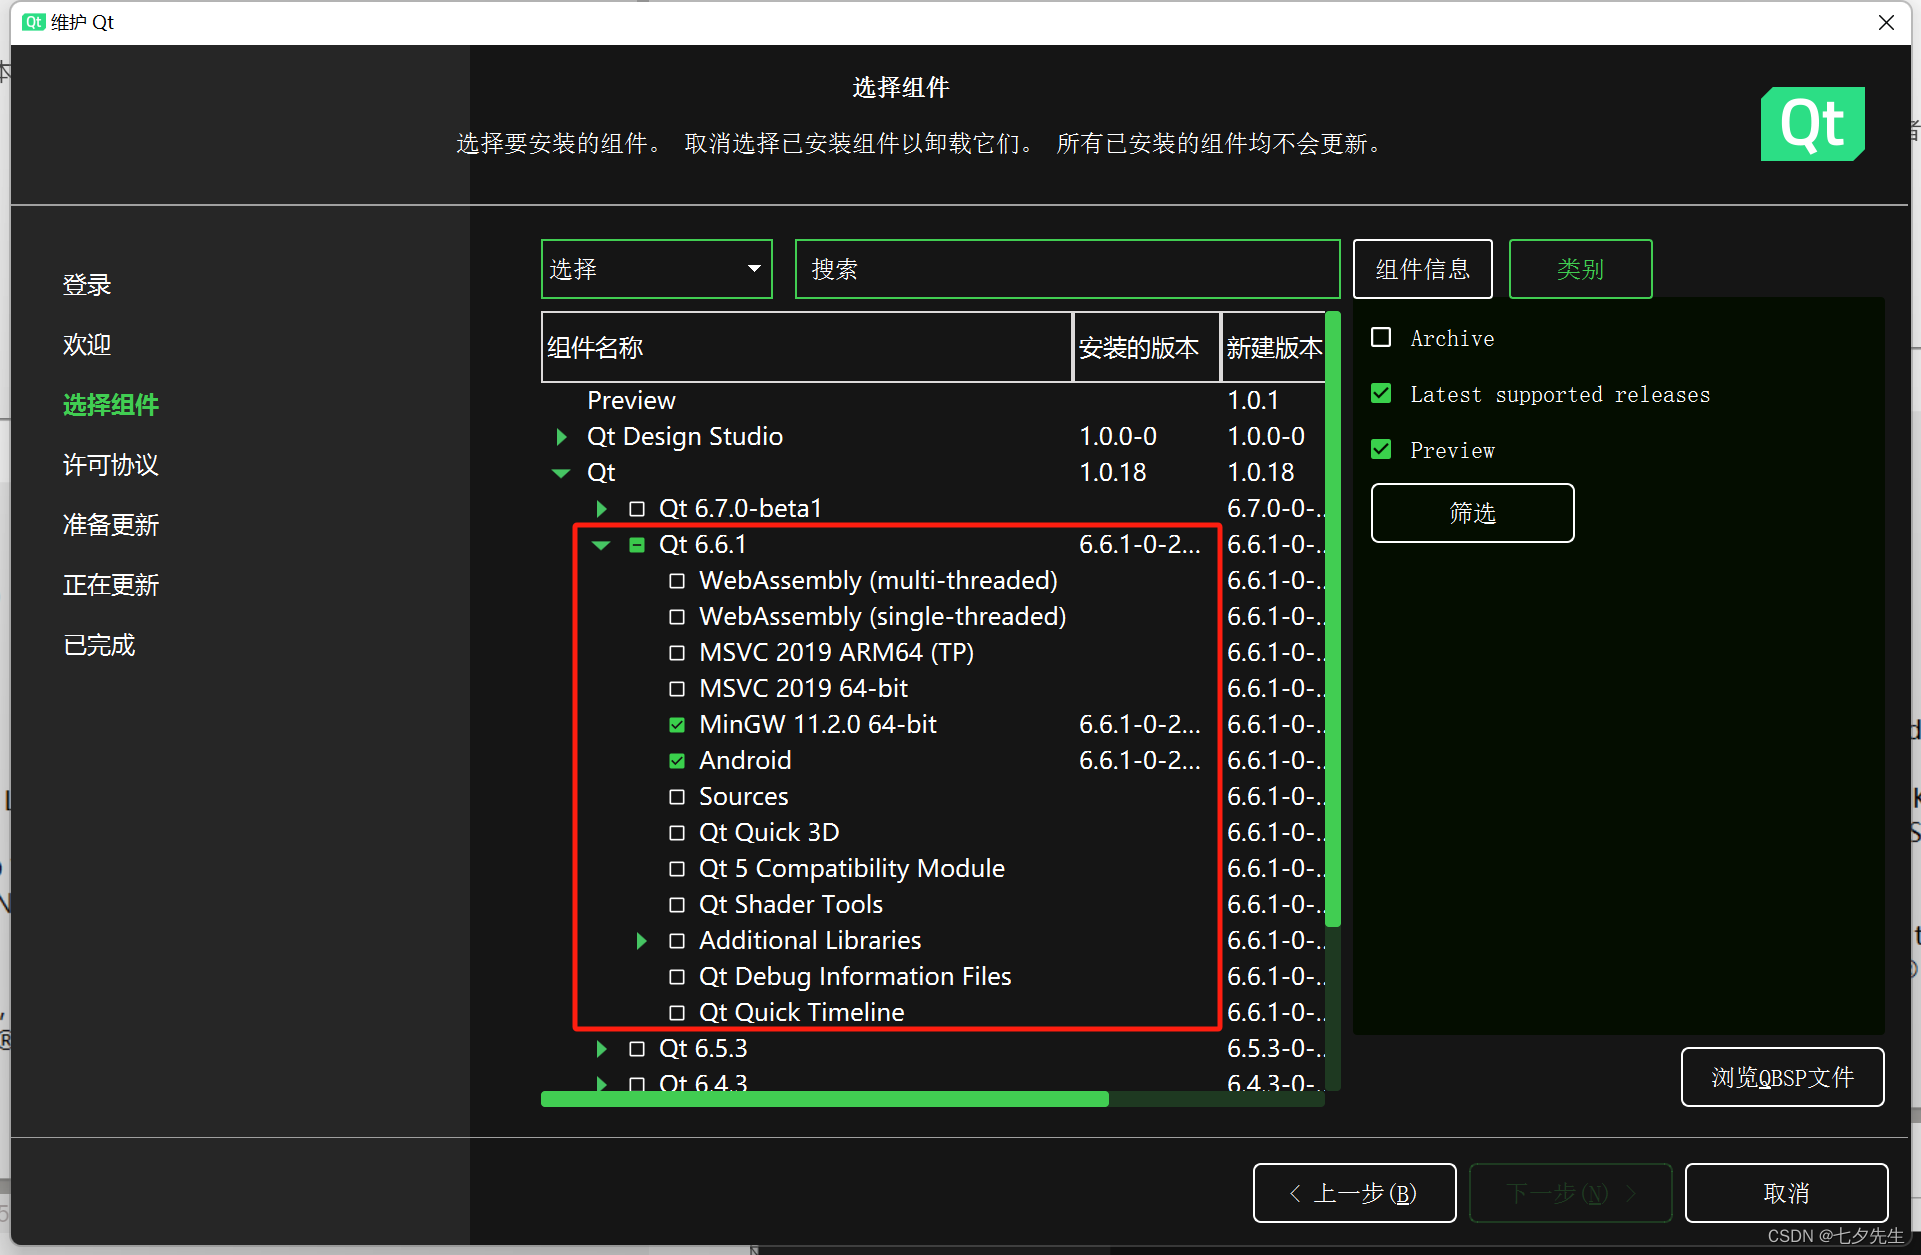Uncheck the Preview category filter
This screenshot has width=1921, height=1255.
(x=1381, y=450)
